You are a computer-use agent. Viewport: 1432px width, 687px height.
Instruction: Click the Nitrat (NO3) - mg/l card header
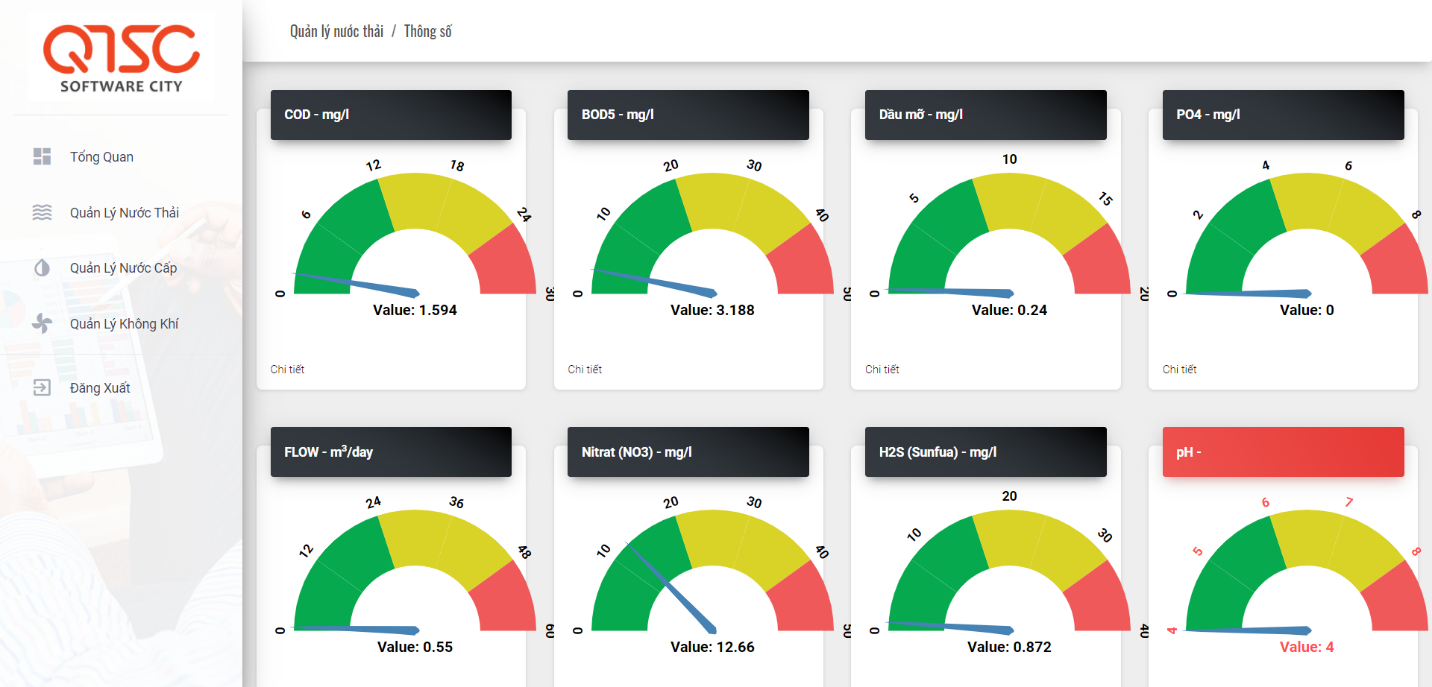coord(688,452)
